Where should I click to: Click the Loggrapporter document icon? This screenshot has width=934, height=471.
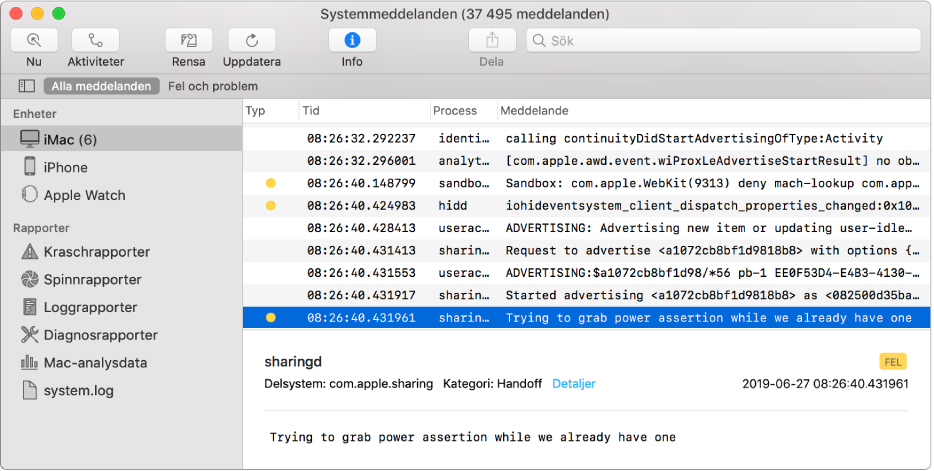click(29, 307)
